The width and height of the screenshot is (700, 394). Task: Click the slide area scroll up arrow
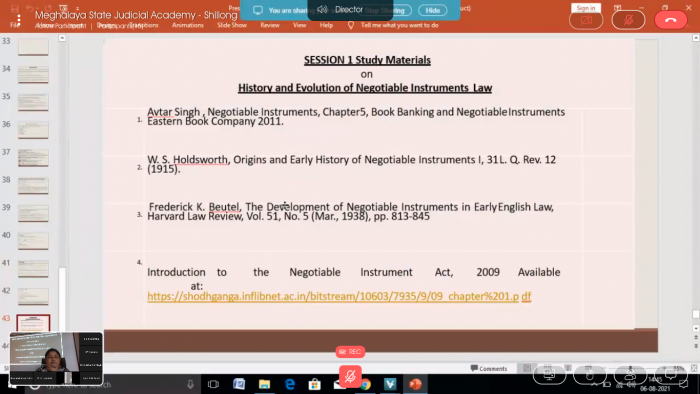coord(696,38)
